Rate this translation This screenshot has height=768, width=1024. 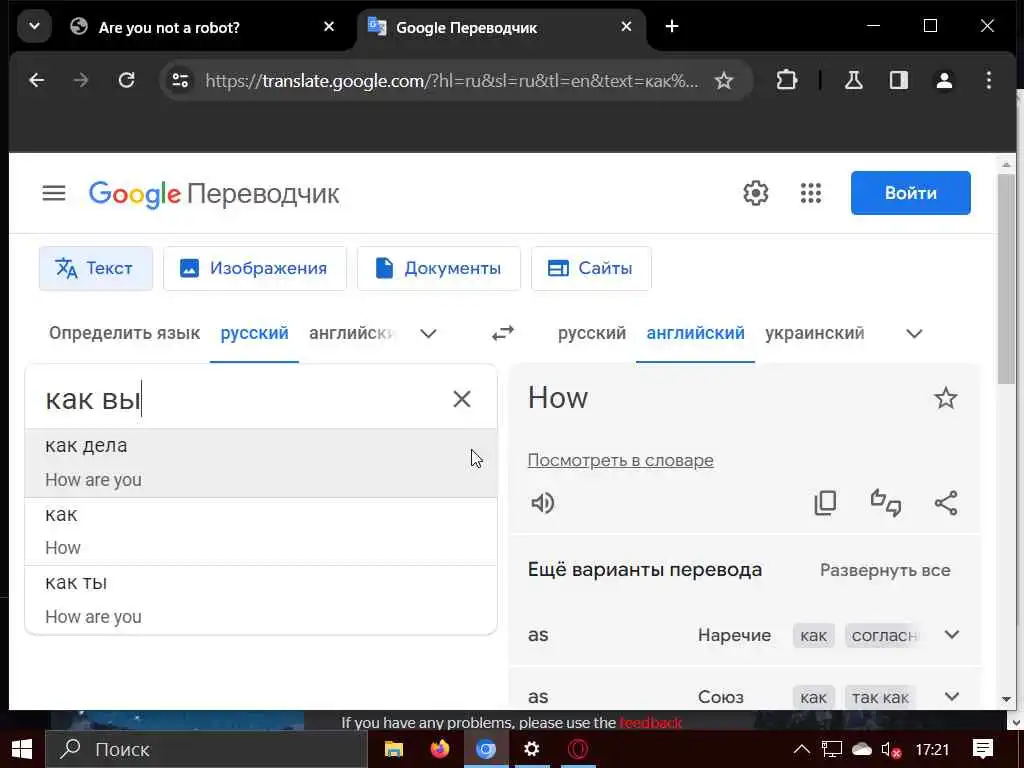point(886,503)
